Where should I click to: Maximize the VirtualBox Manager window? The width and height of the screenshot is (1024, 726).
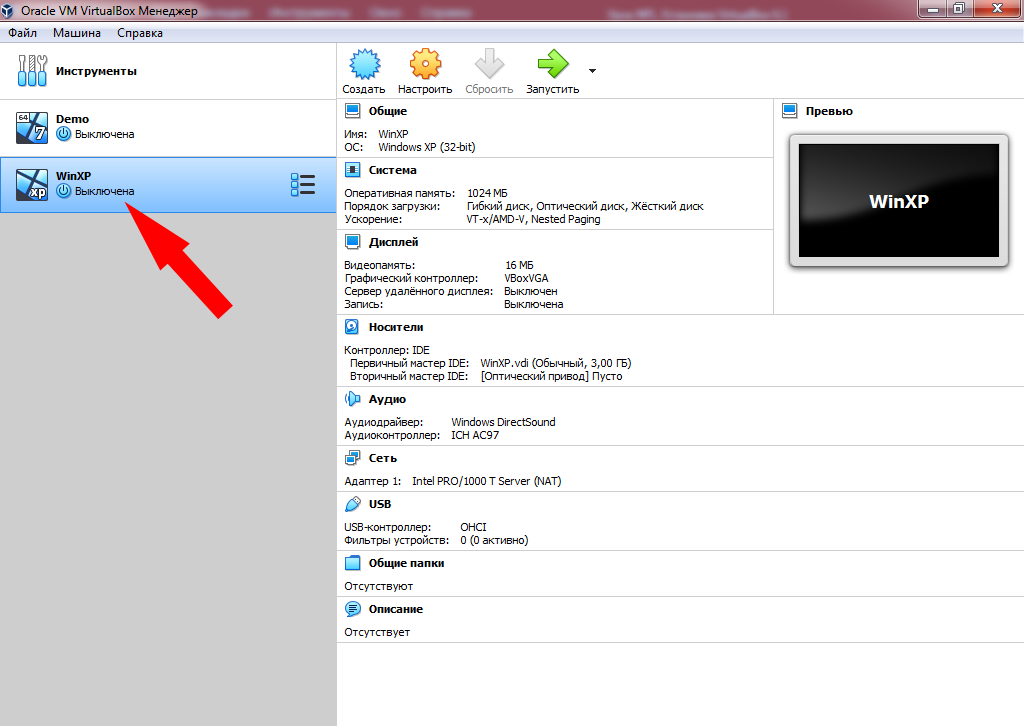959,8
